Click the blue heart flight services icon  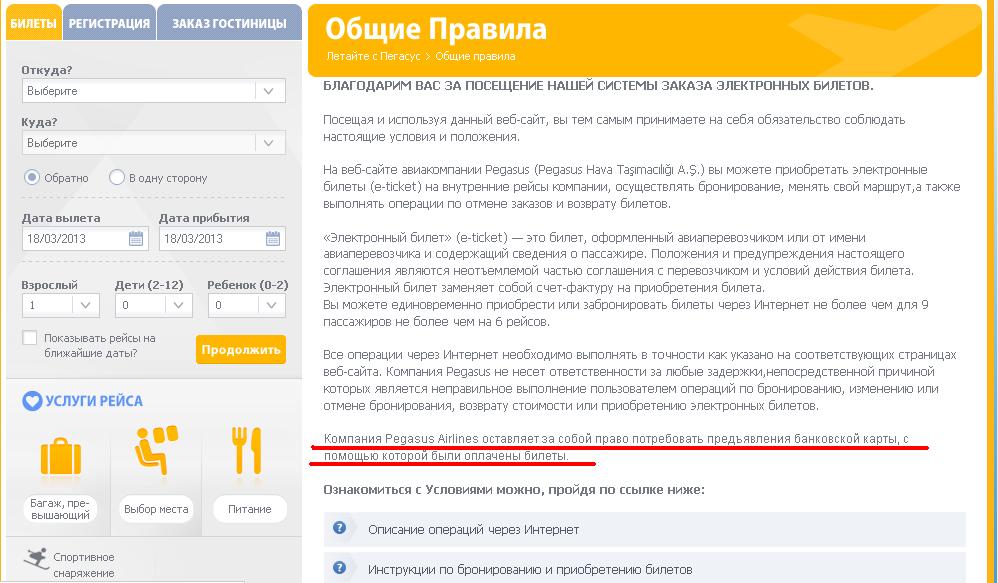pyautogui.click(x=32, y=401)
